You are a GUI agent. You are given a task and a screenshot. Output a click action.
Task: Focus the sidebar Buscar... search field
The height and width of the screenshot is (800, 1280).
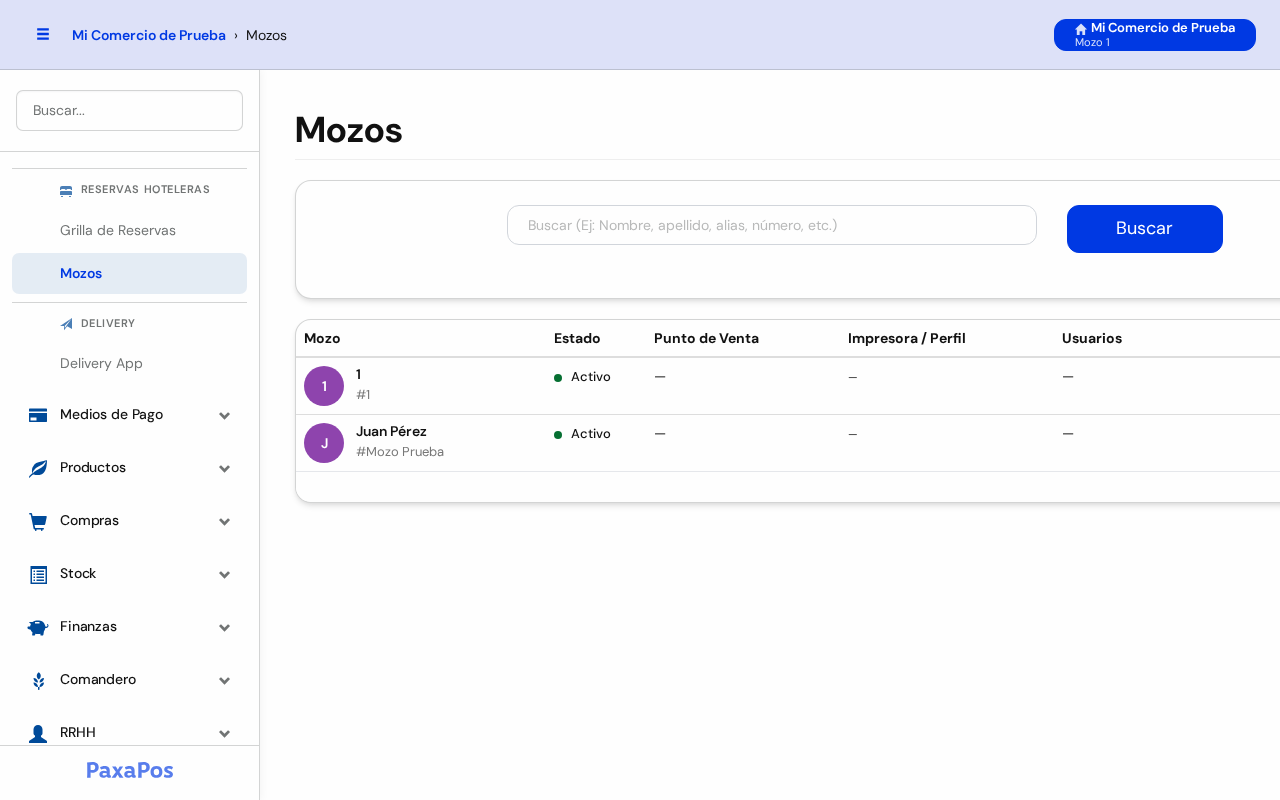pos(129,110)
